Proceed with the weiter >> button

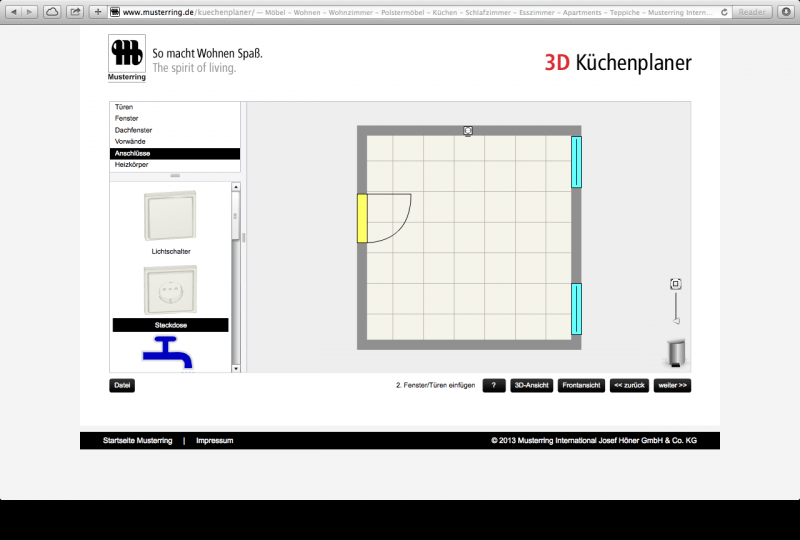click(x=673, y=385)
